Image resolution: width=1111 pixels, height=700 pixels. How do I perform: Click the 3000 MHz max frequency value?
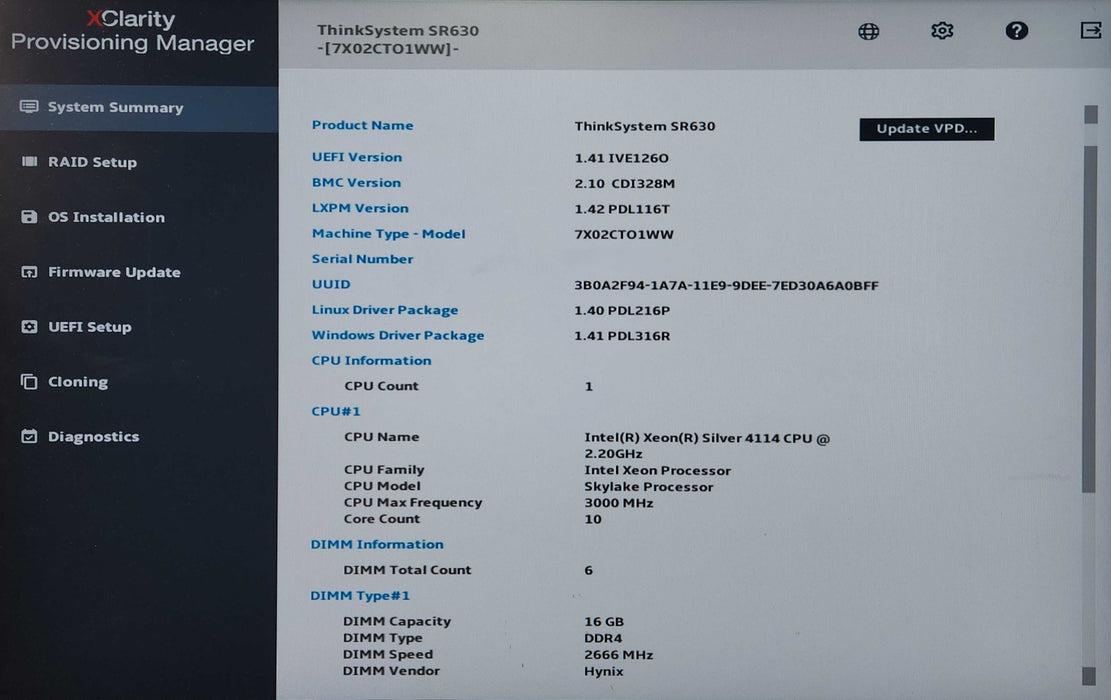pyautogui.click(x=619, y=503)
